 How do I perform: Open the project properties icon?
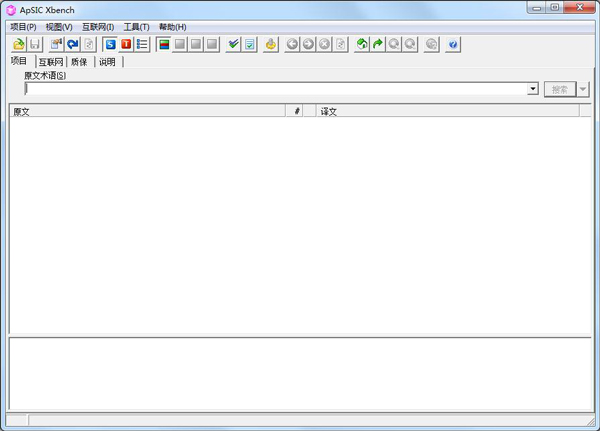click(x=56, y=44)
